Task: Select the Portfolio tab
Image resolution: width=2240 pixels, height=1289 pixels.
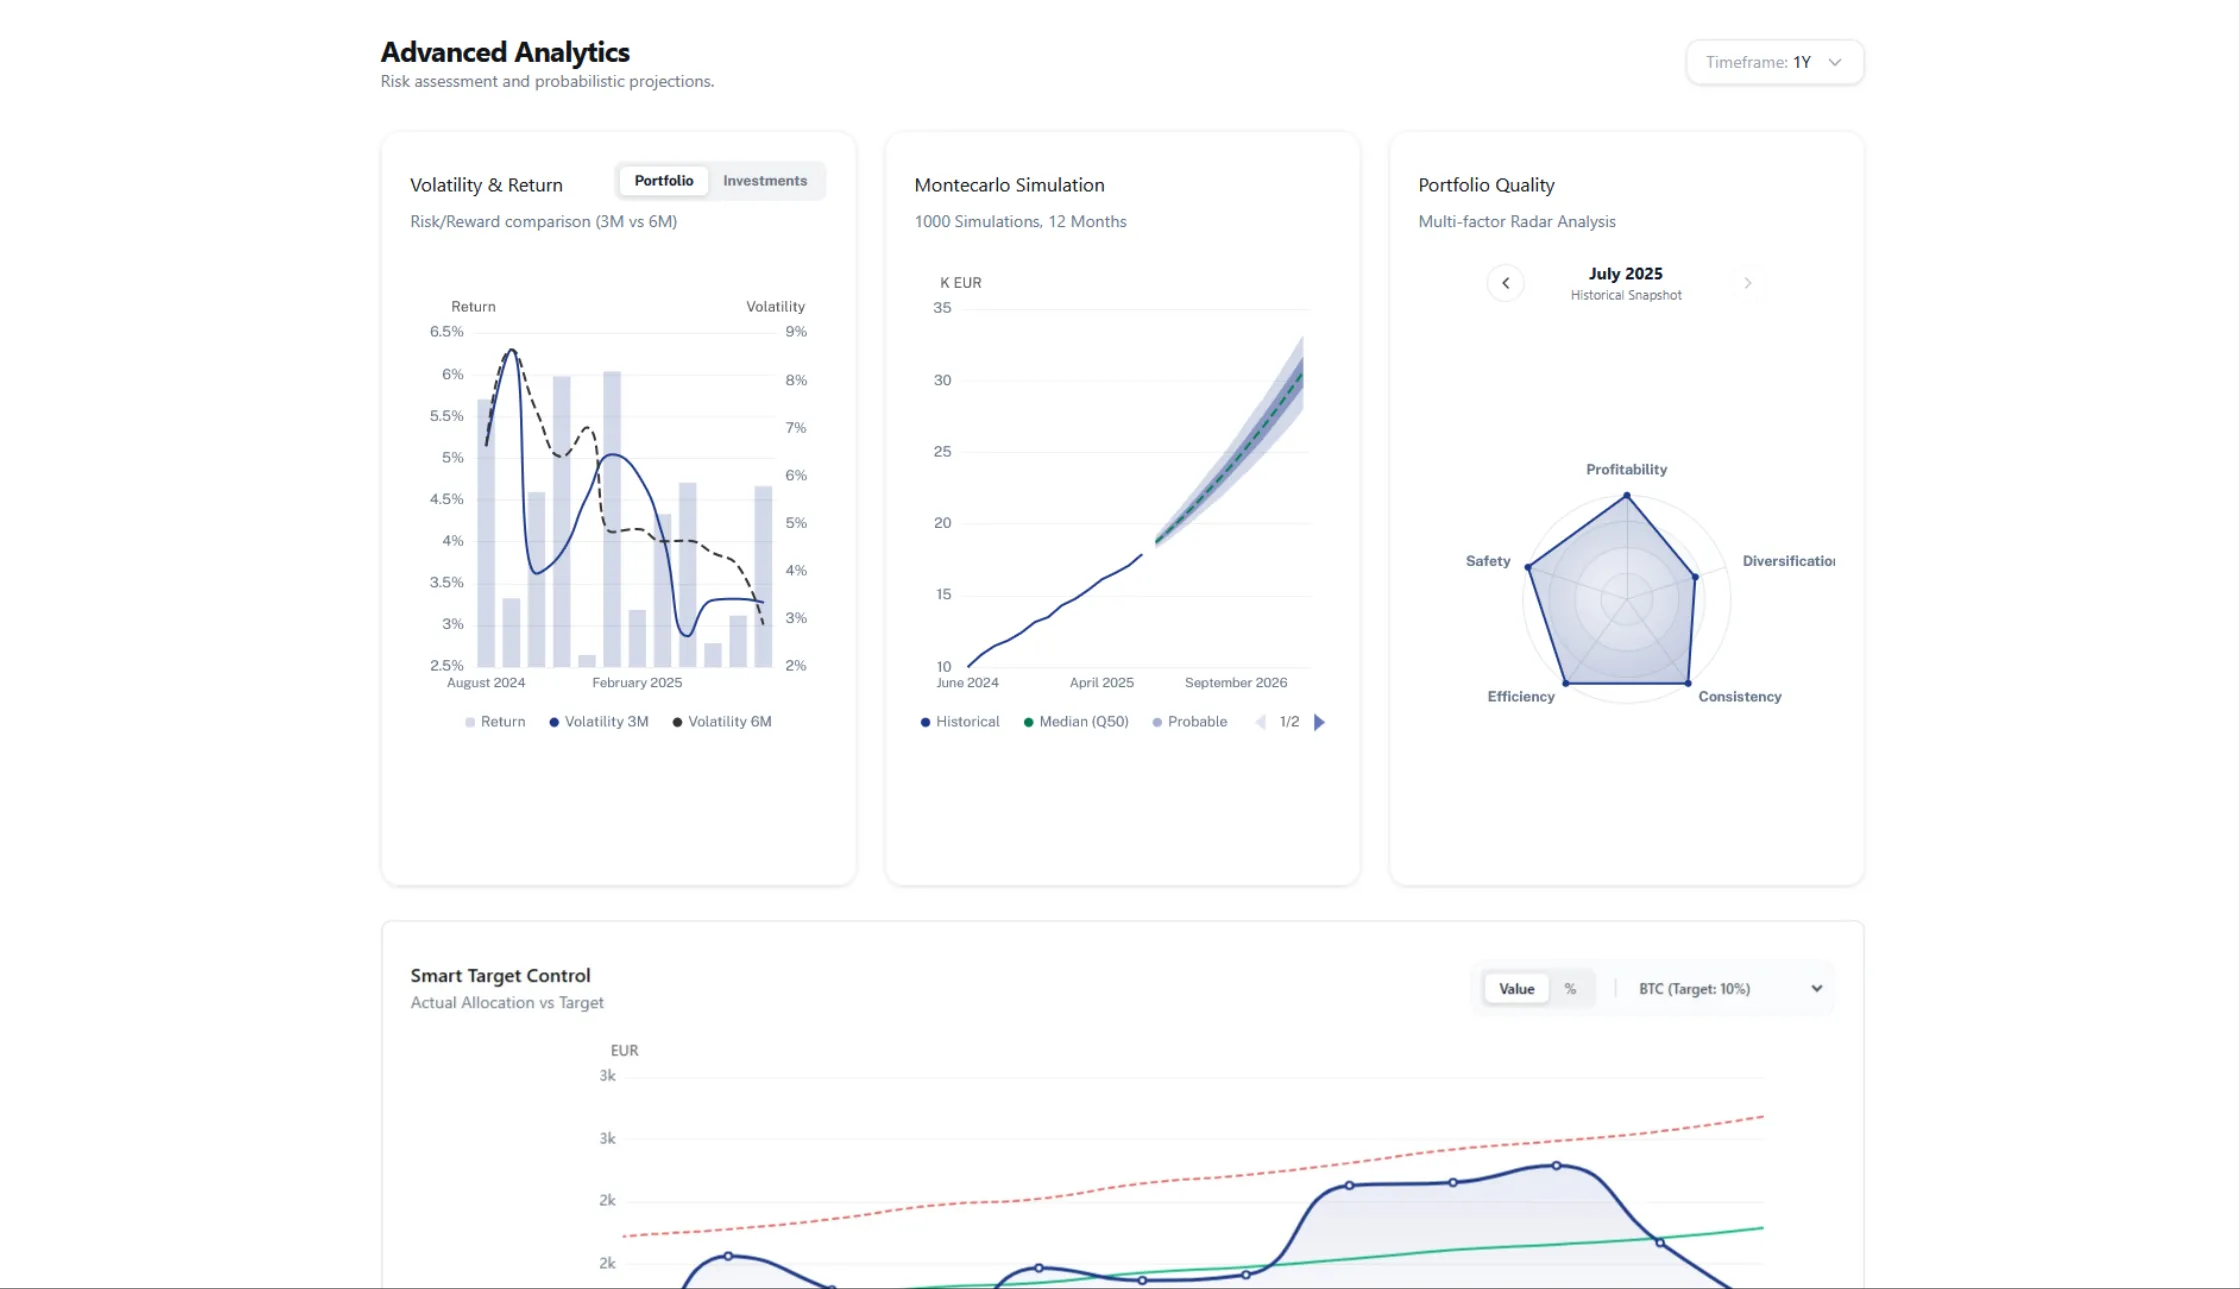Action: pyautogui.click(x=662, y=180)
